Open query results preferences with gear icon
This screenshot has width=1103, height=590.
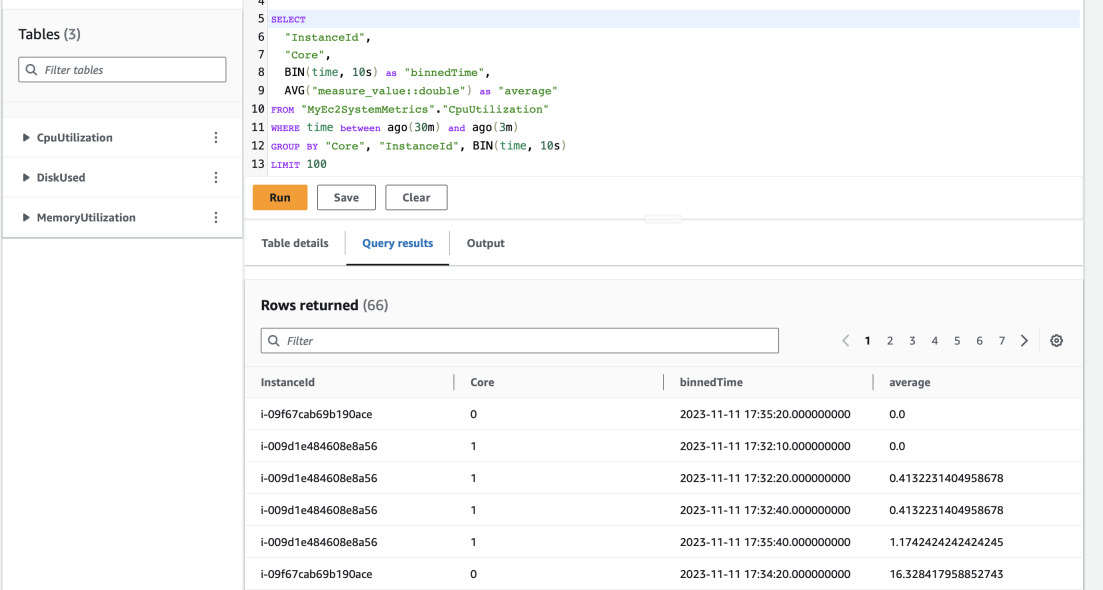coord(1056,340)
